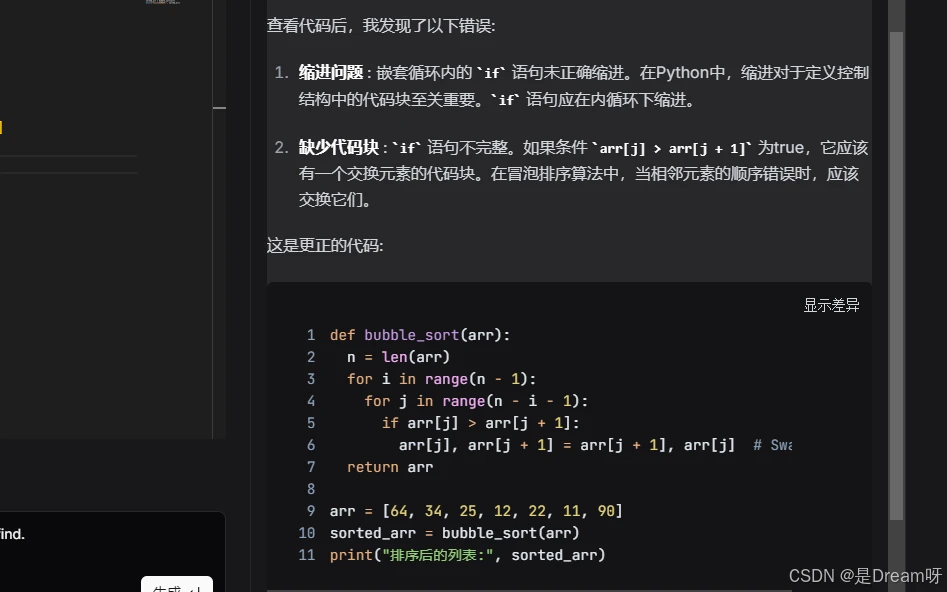Image resolution: width=947 pixels, height=592 pixels.
Task: Click the swap line 'arr[j], arr[j + 1] = arr[j + 1], arr[j]'
Action: coord(567,445)
